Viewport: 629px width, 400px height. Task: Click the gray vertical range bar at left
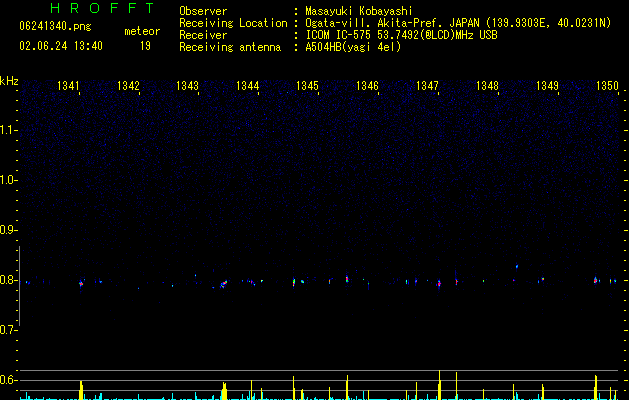19,286
